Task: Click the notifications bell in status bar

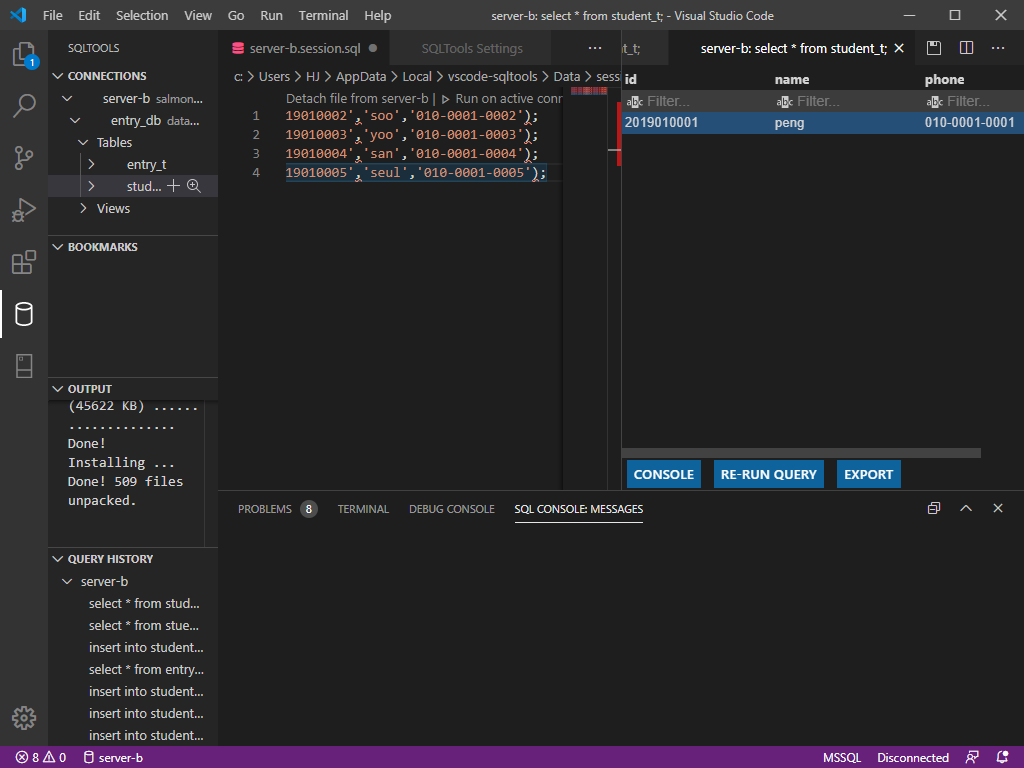Action: pyautogui.click(x=1003, y=758)
